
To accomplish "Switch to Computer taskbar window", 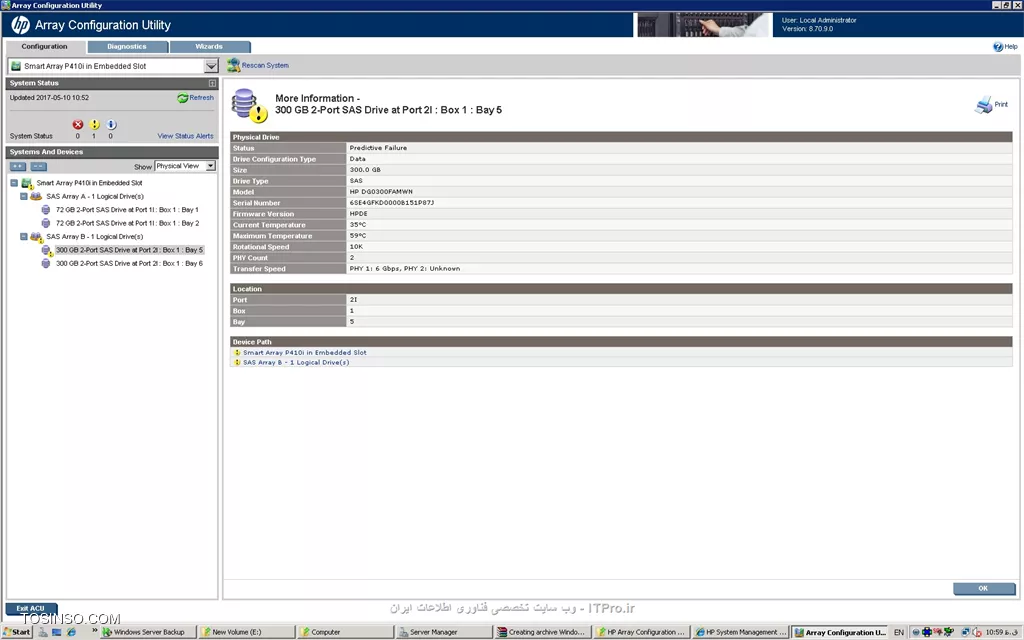I will (x=344, y=632).
